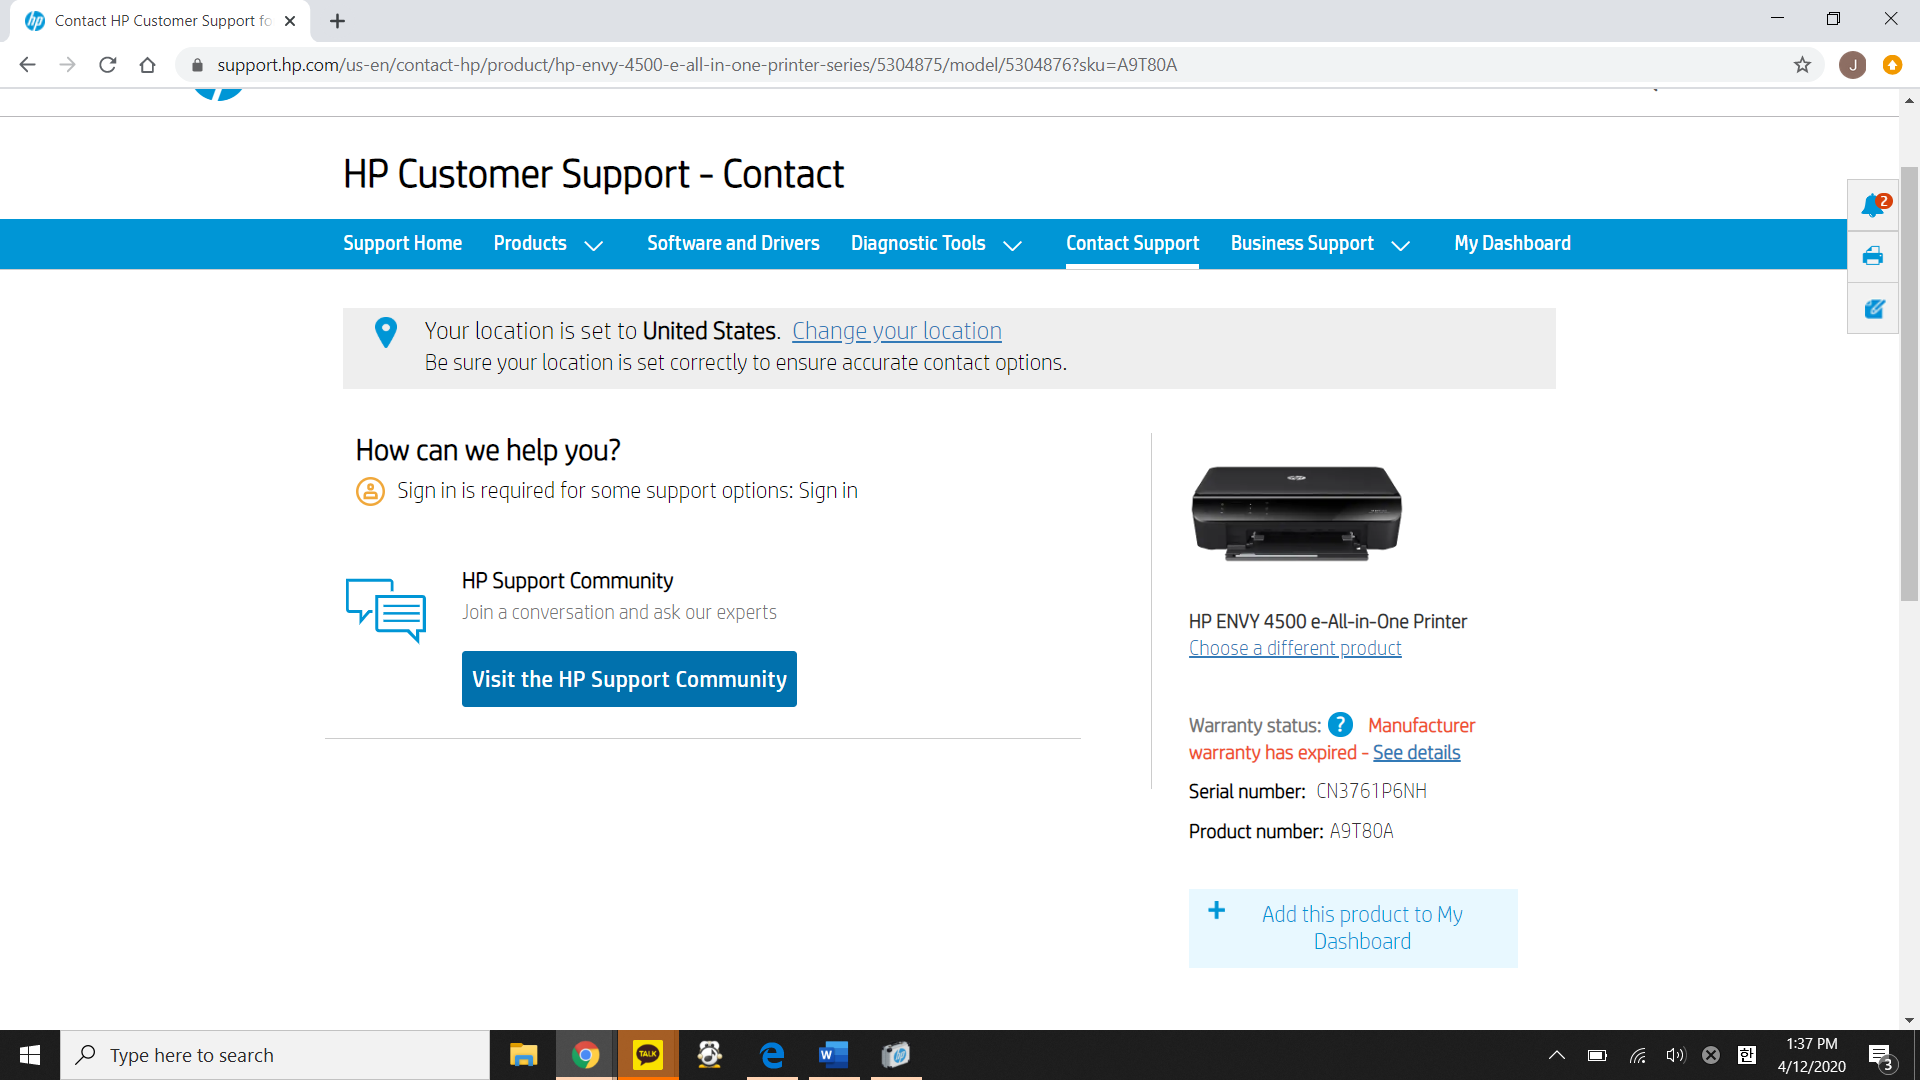
Task: Click the feedback pencil icon in sidebar
Action: 1873,309
